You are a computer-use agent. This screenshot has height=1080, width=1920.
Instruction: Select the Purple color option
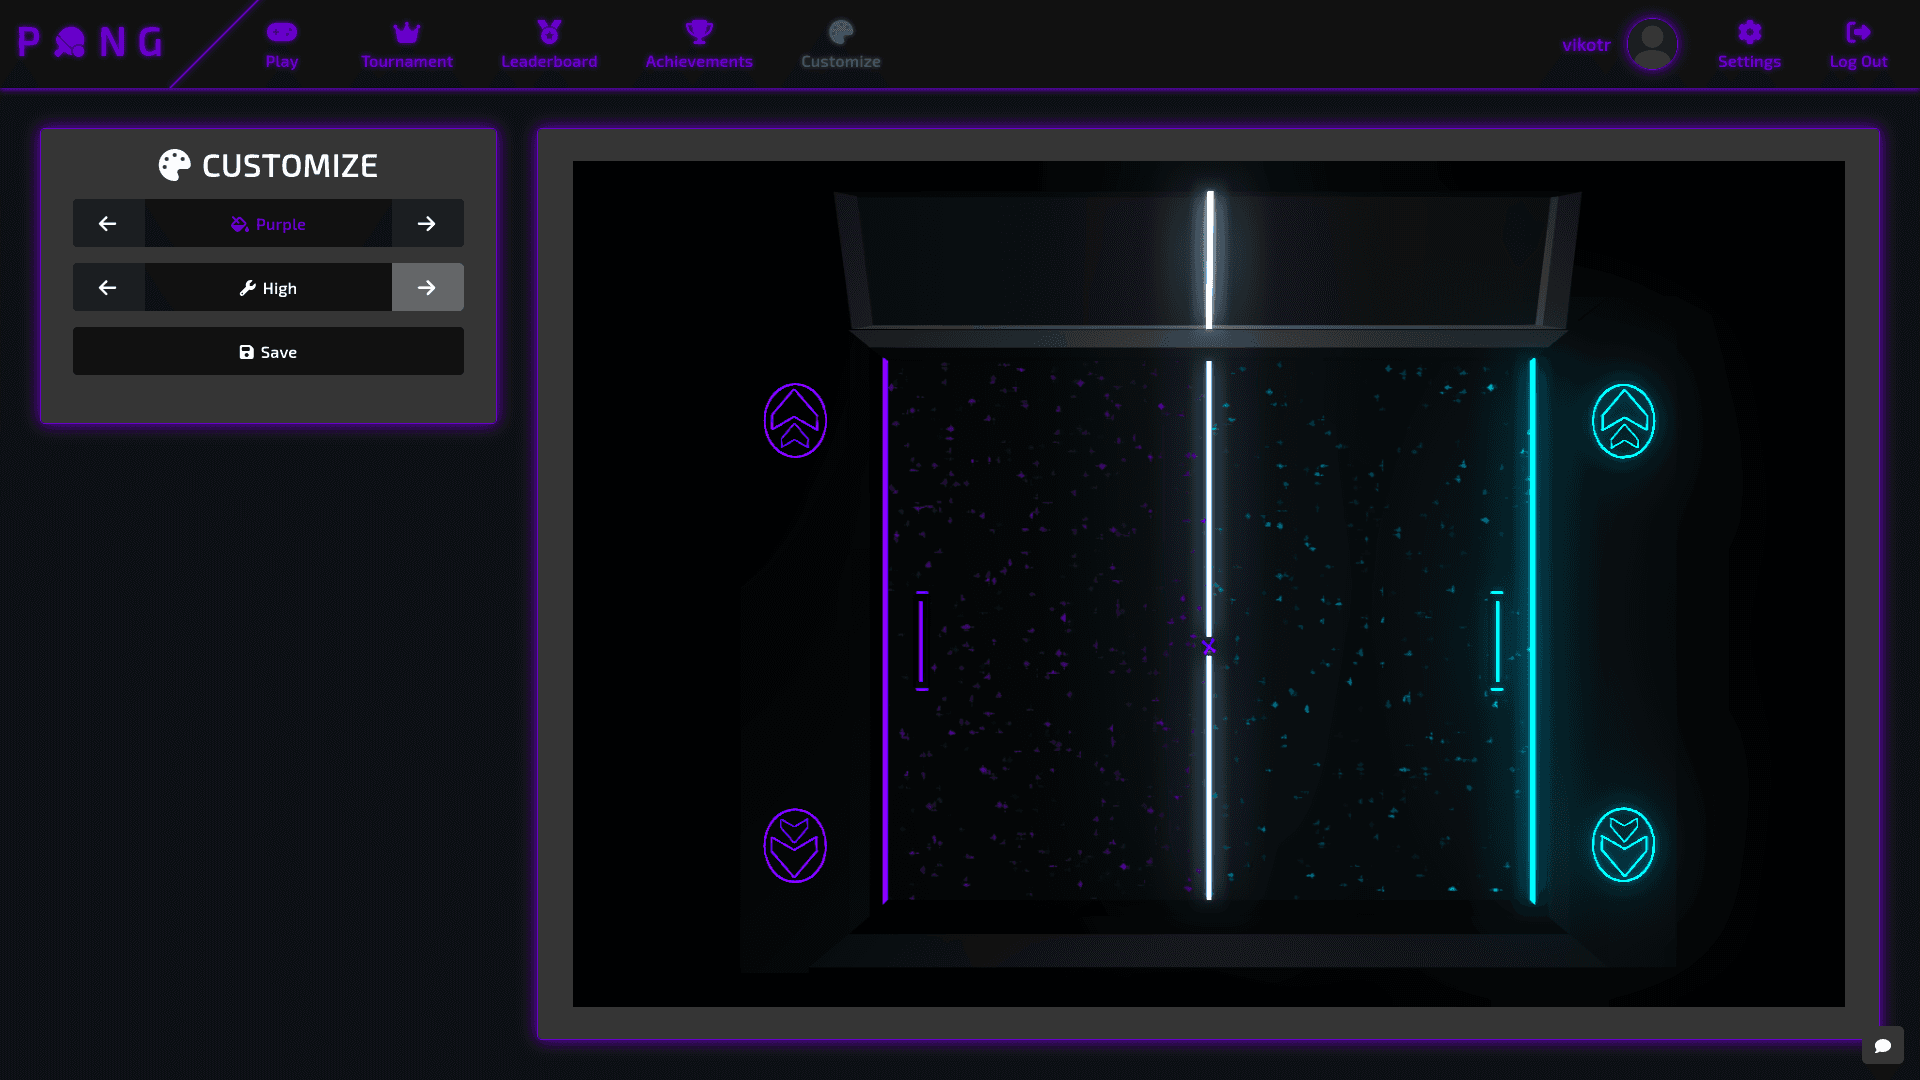point(268,223)
